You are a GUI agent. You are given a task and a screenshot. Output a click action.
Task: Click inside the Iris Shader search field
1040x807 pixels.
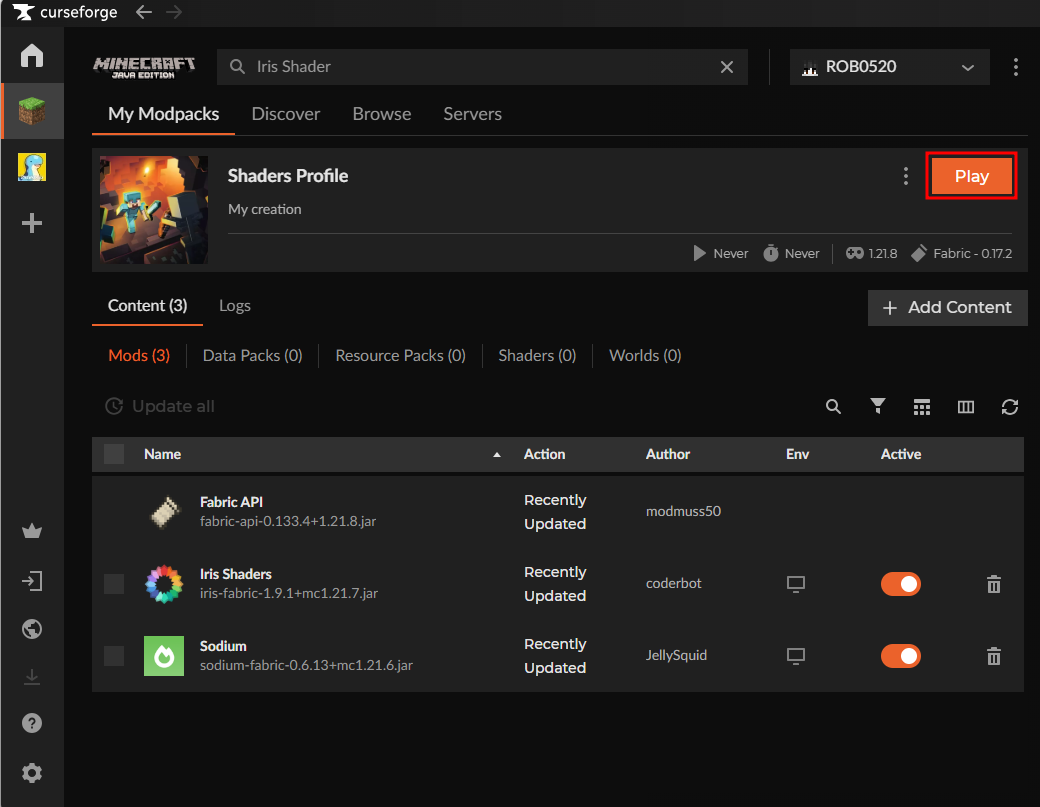tap(482, 67)
